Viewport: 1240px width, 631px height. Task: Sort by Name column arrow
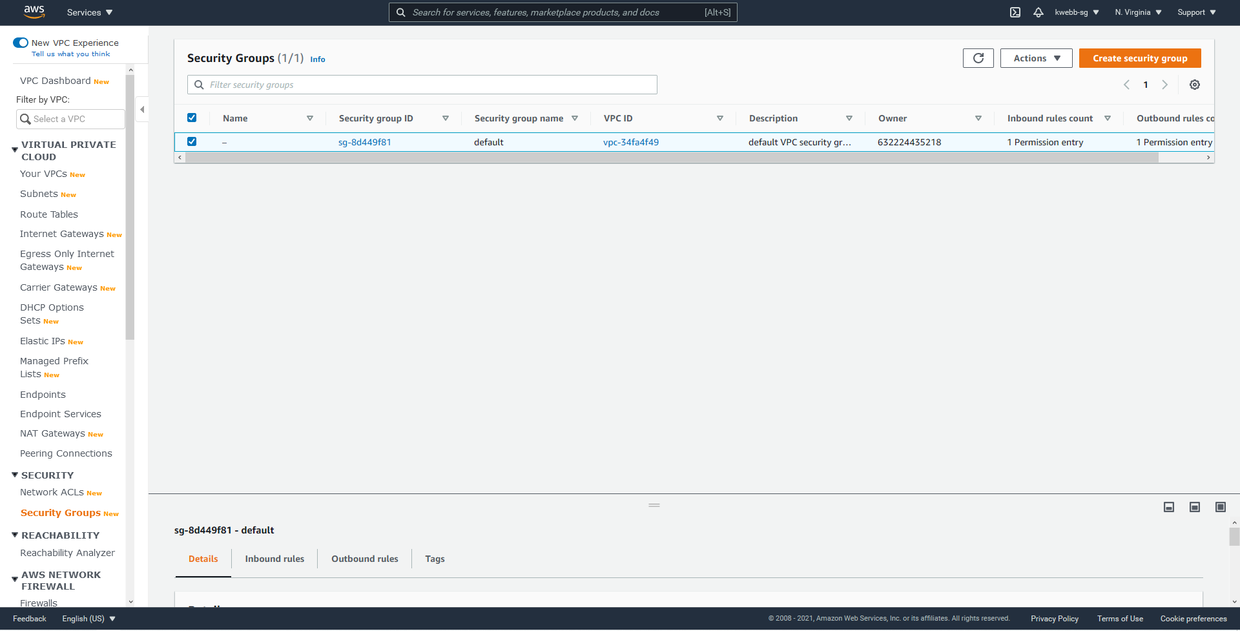310,118
